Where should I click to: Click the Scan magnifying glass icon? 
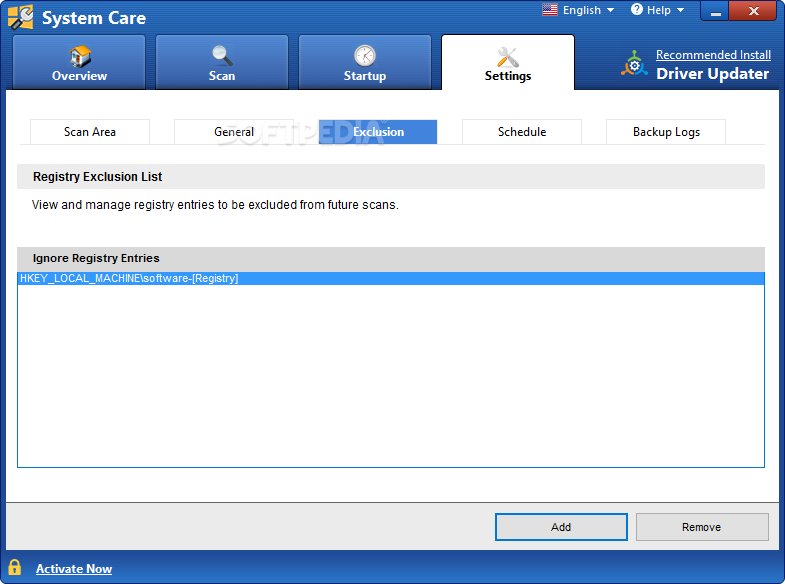point(222,56)
